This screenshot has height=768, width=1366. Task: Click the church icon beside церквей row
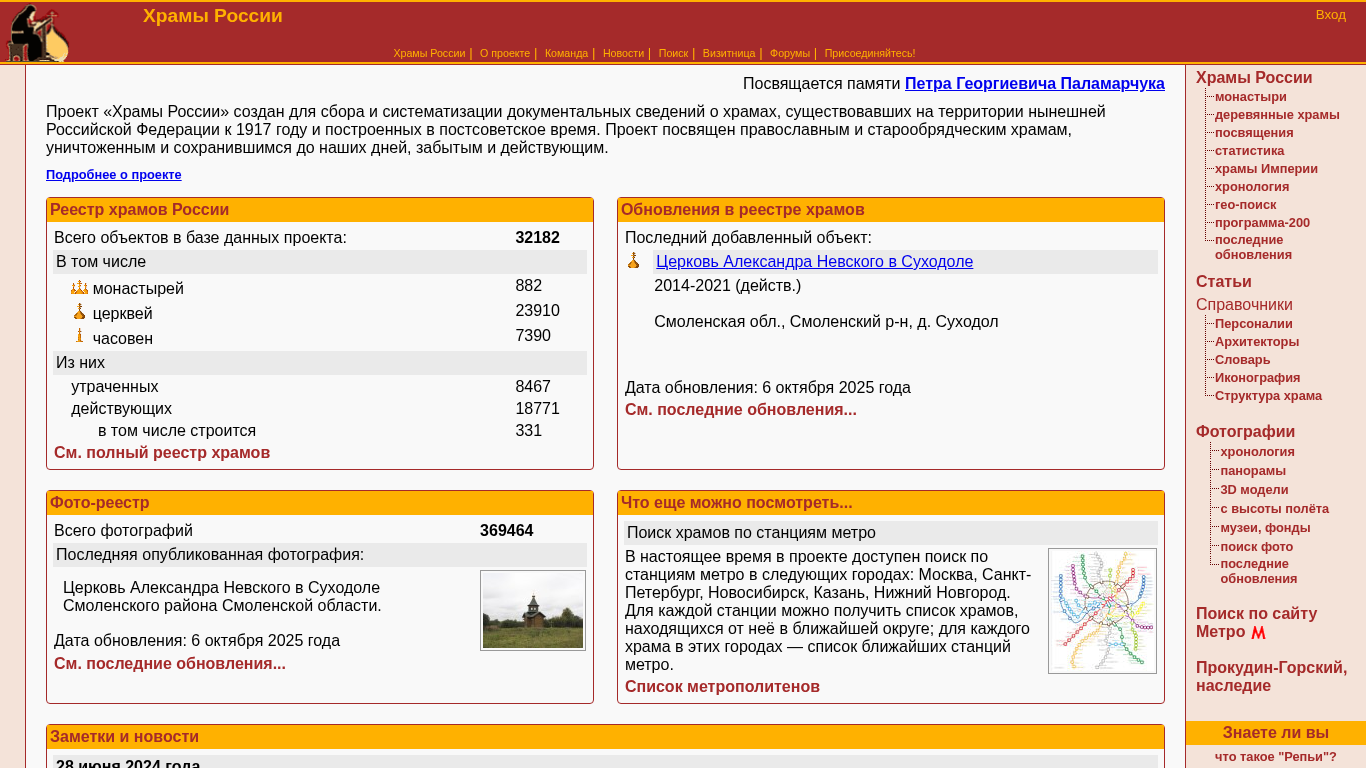point(79,312)
